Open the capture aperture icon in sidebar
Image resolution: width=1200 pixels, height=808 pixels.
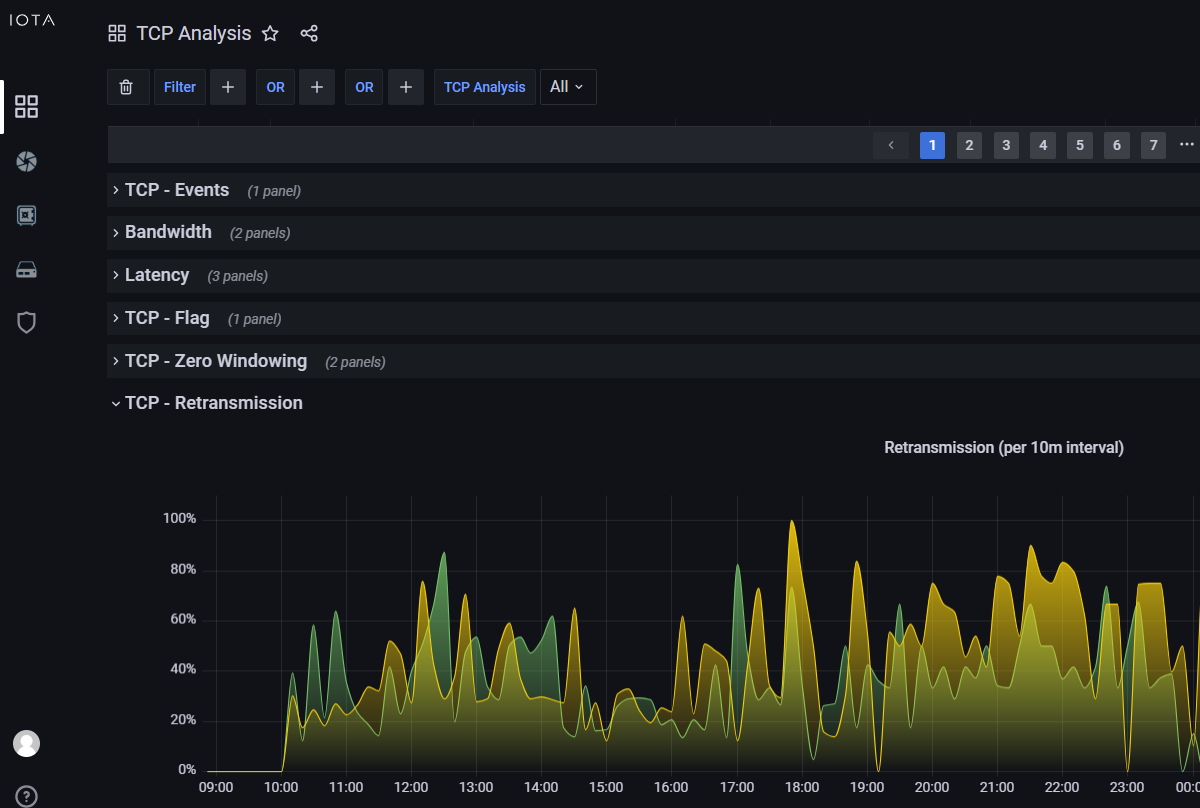coord(27,161)
